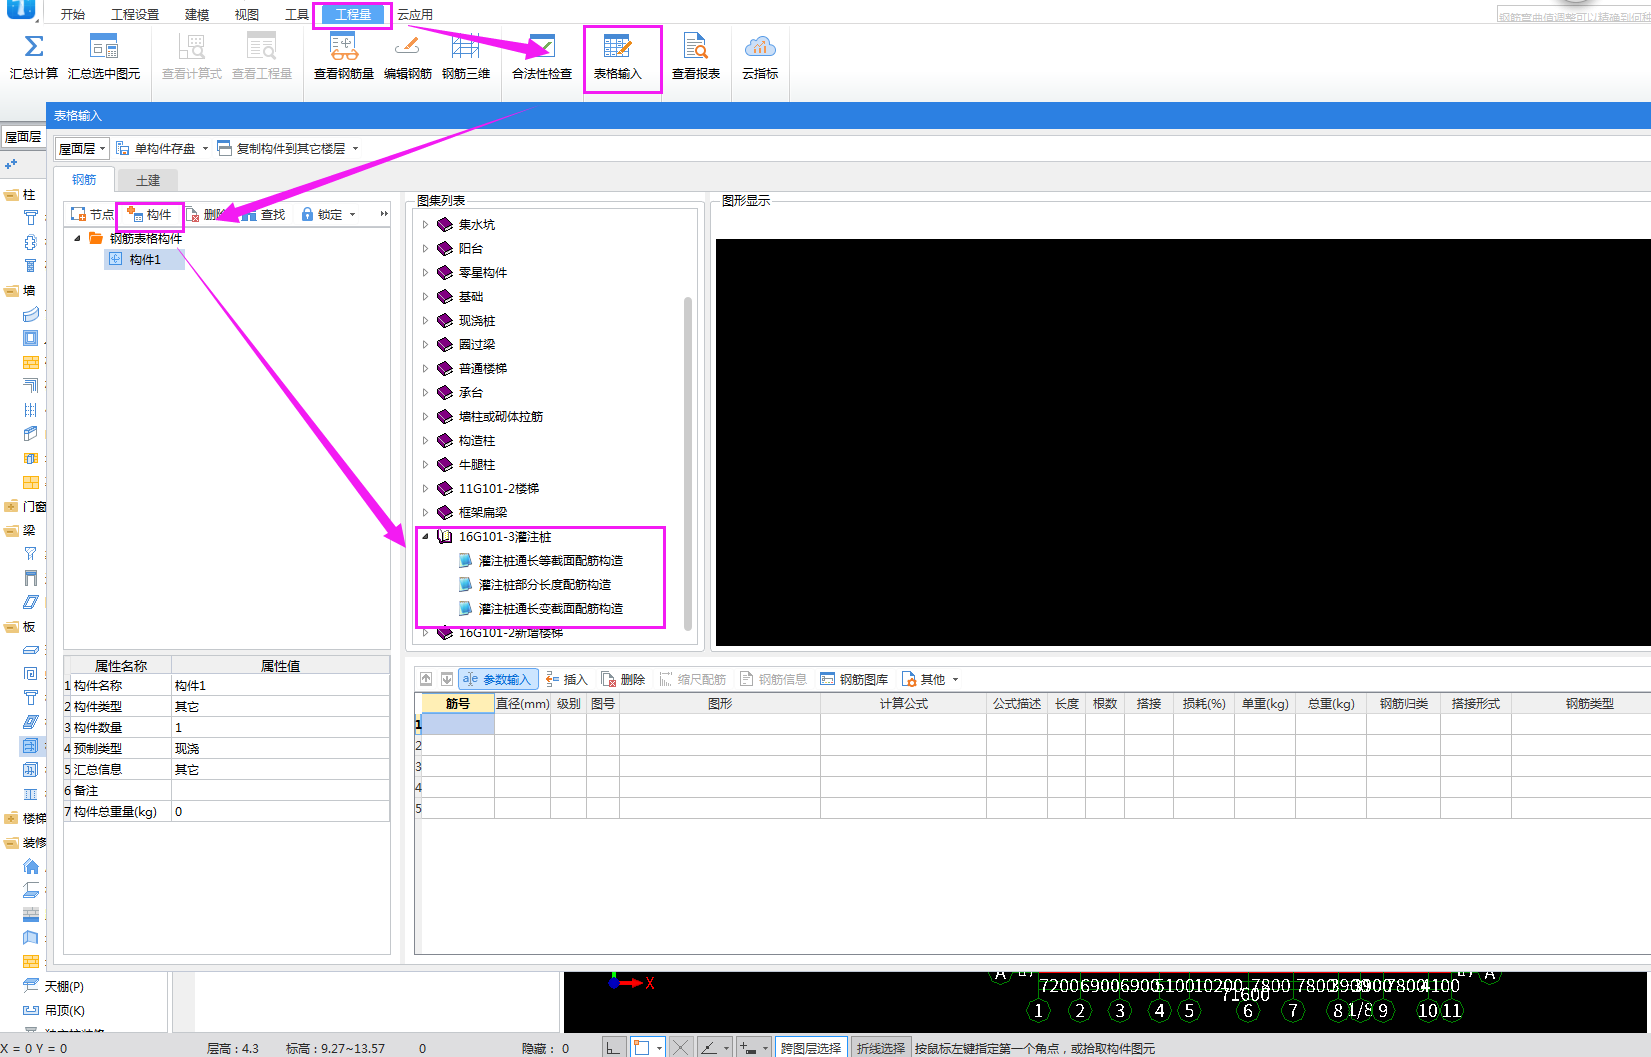Select the 承台 atlas item
Image resolution: width=1651 pixels, height=1057 pixels.
point(471,393)
